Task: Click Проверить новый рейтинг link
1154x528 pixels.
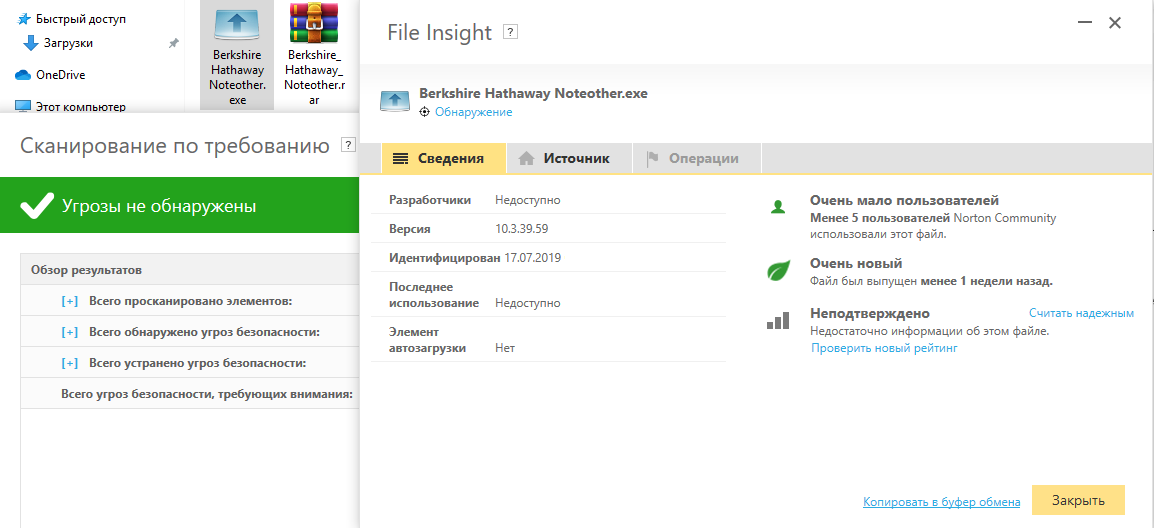Action: [x=884, y=348]
